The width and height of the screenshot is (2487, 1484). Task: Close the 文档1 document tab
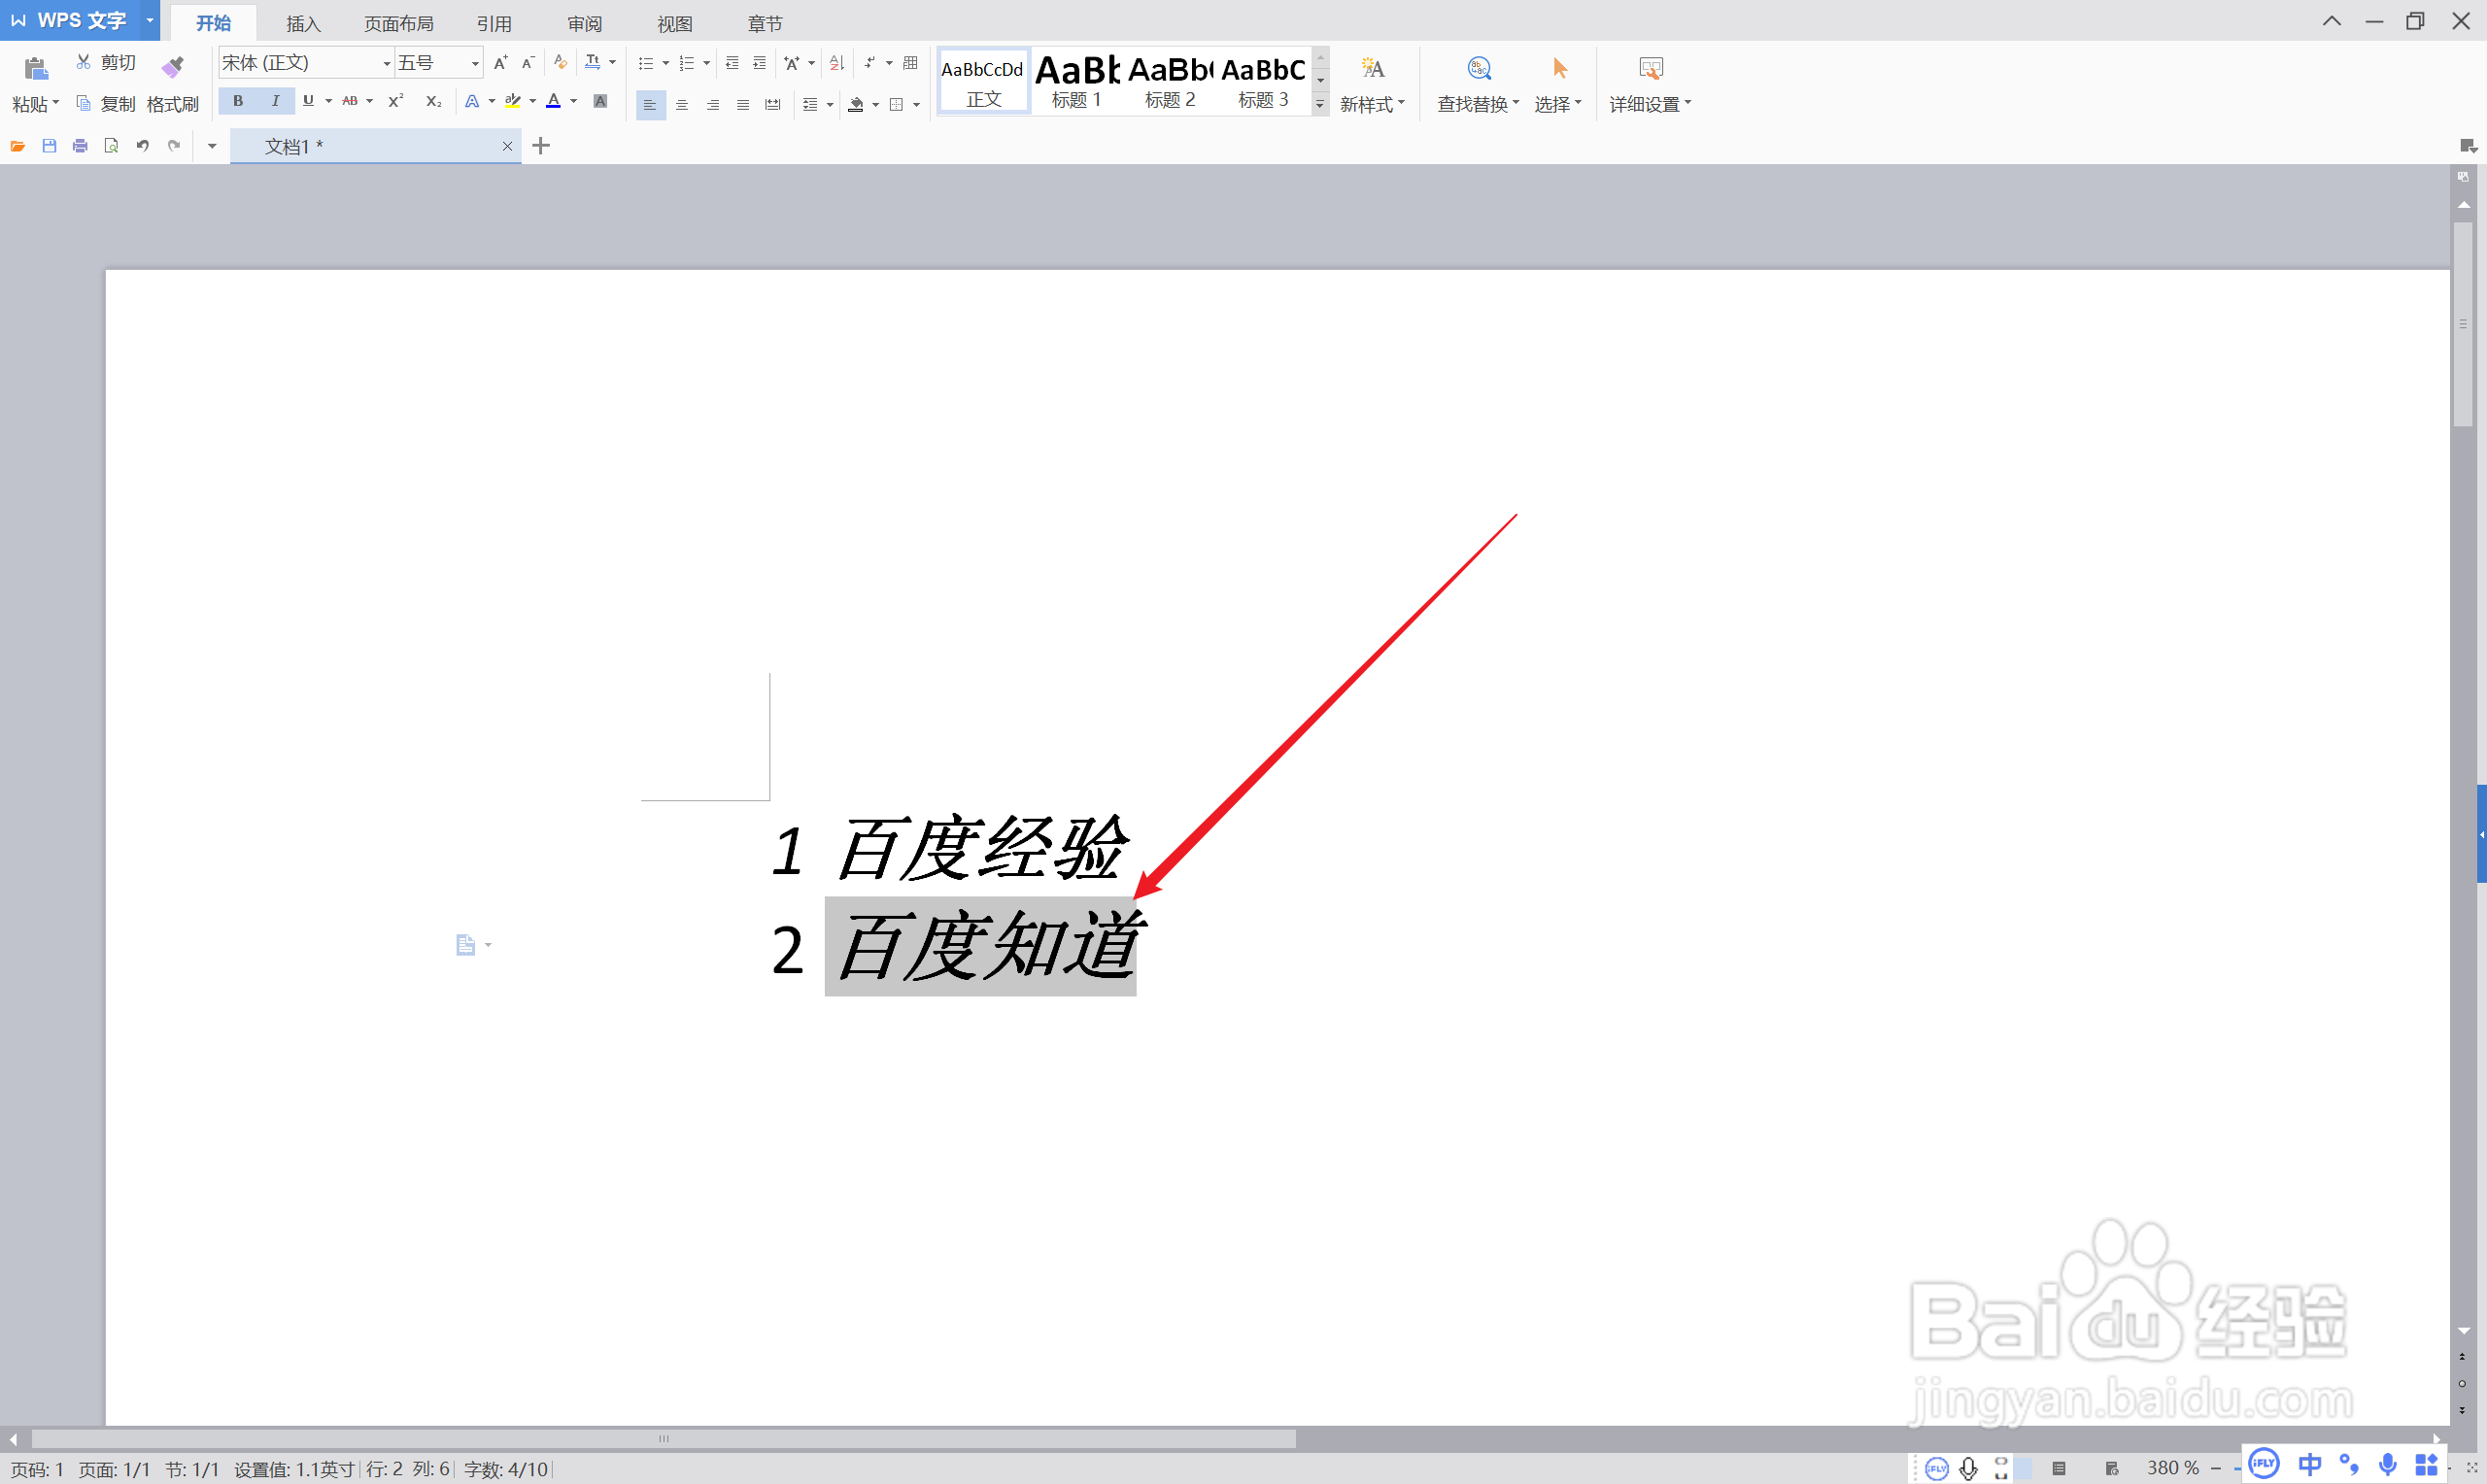tap(507, 146)
